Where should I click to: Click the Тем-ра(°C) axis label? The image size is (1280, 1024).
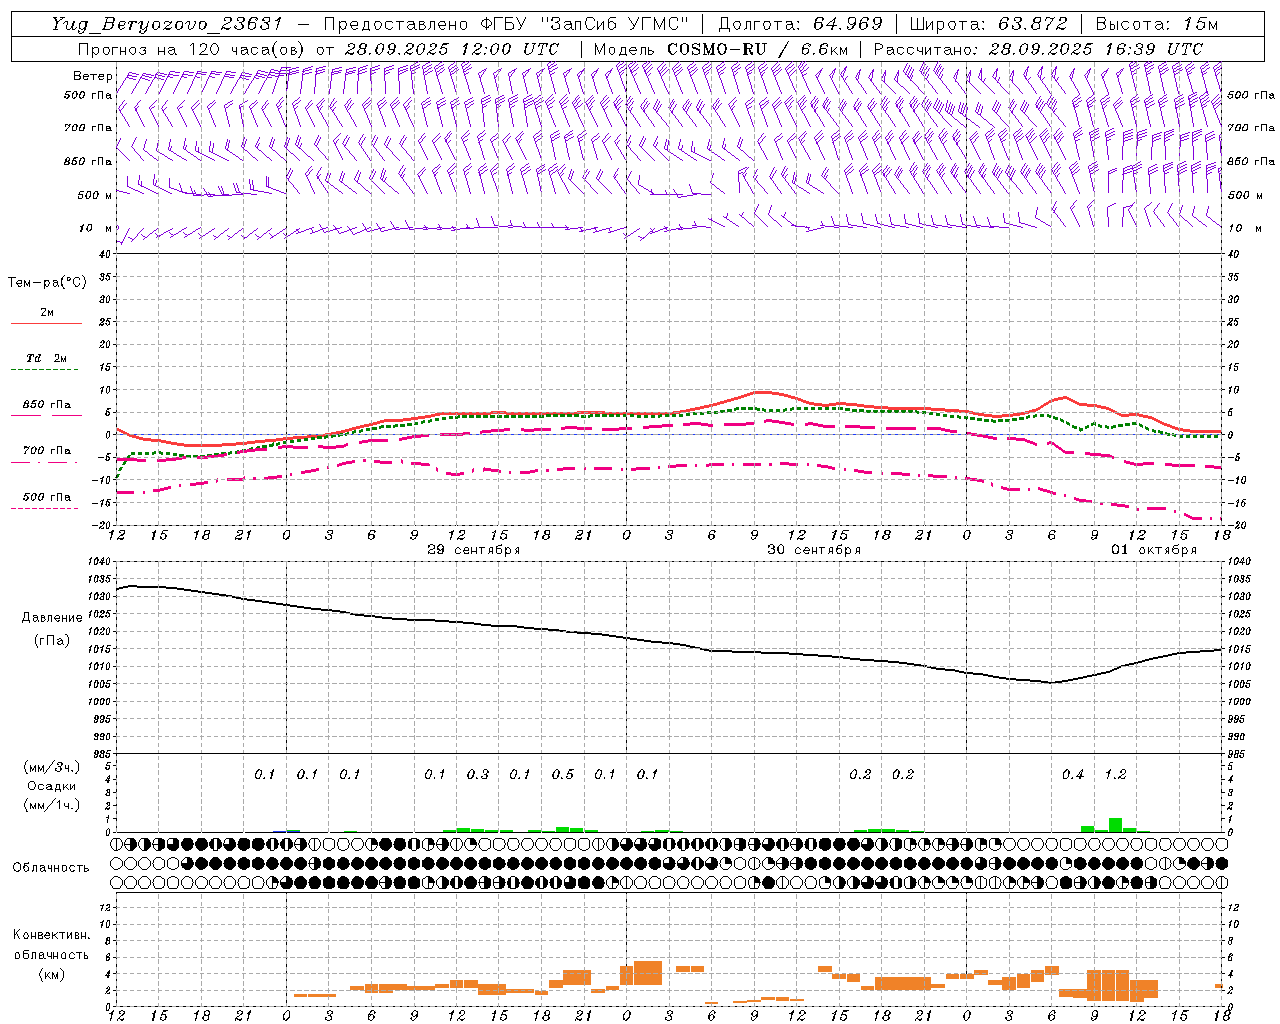tap(47, 283)
